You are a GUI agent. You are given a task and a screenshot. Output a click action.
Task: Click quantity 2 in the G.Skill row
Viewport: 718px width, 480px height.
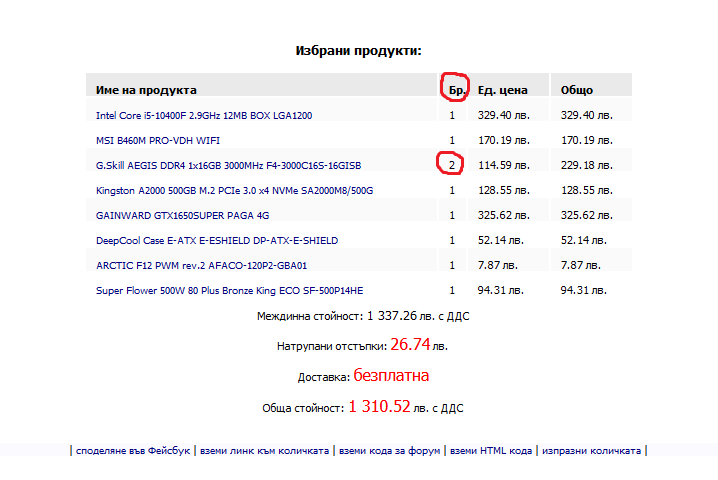coord(451,165)
